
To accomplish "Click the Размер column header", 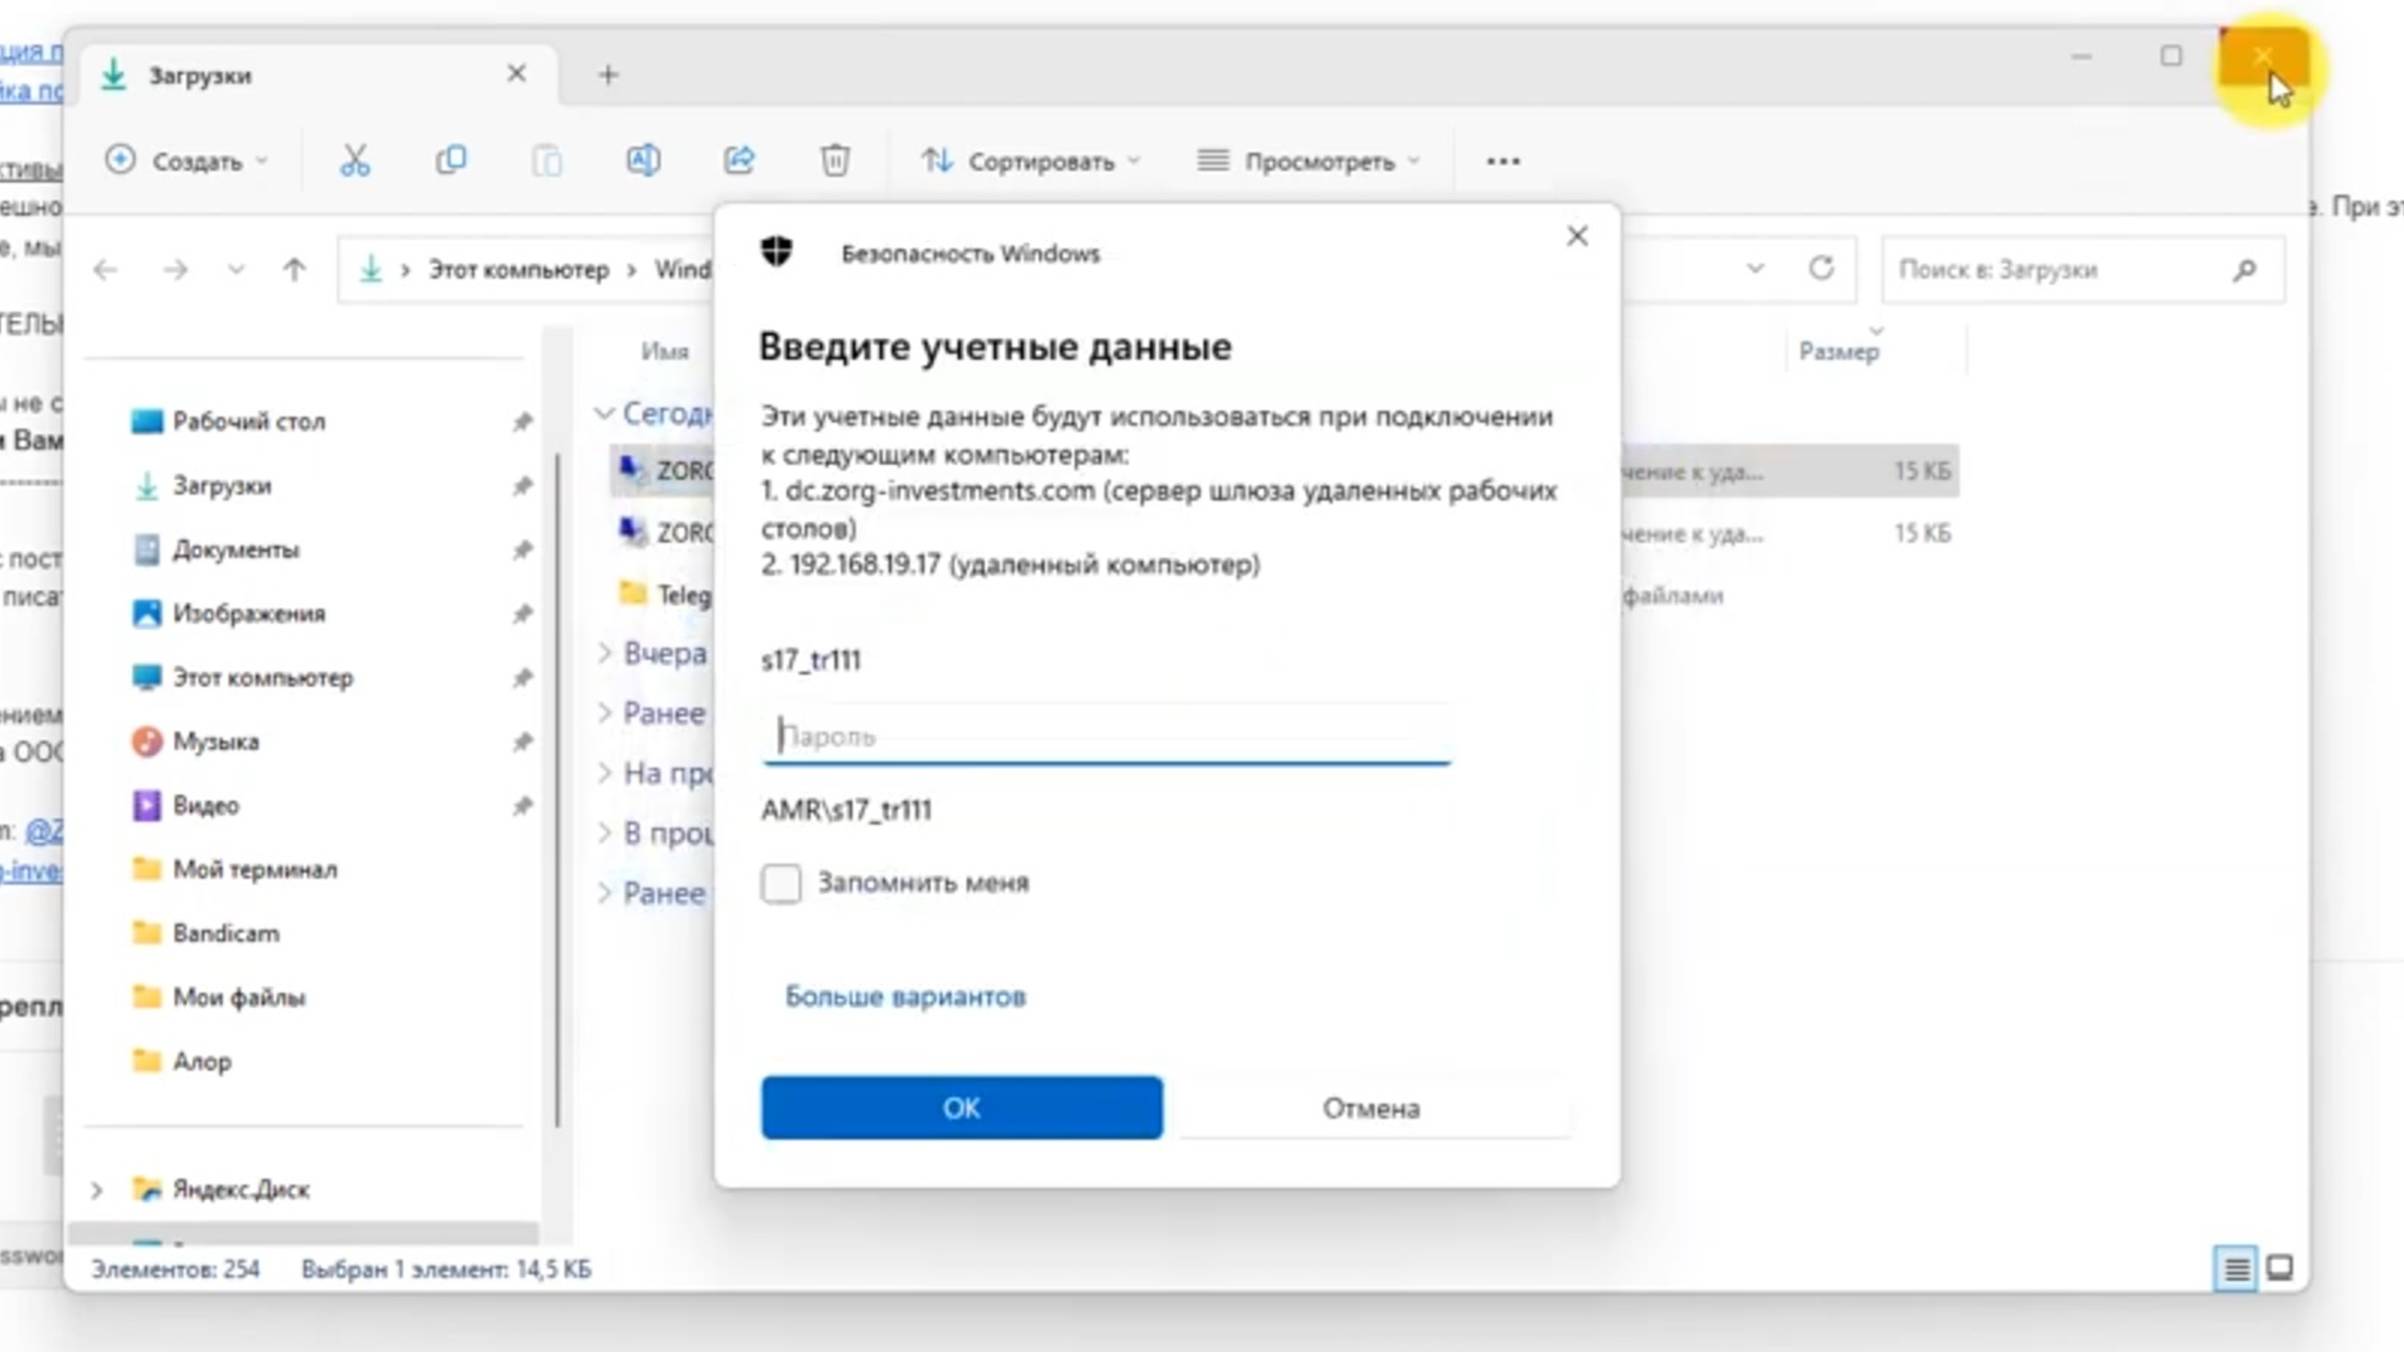I will point(1839,351).
